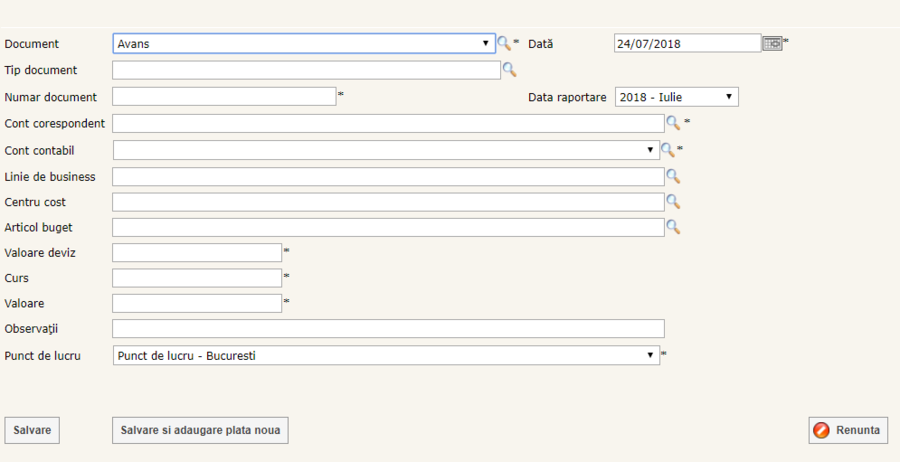900x462 pixels.
Task: Open the calendar picker for Dată
Action: [772, 43]
